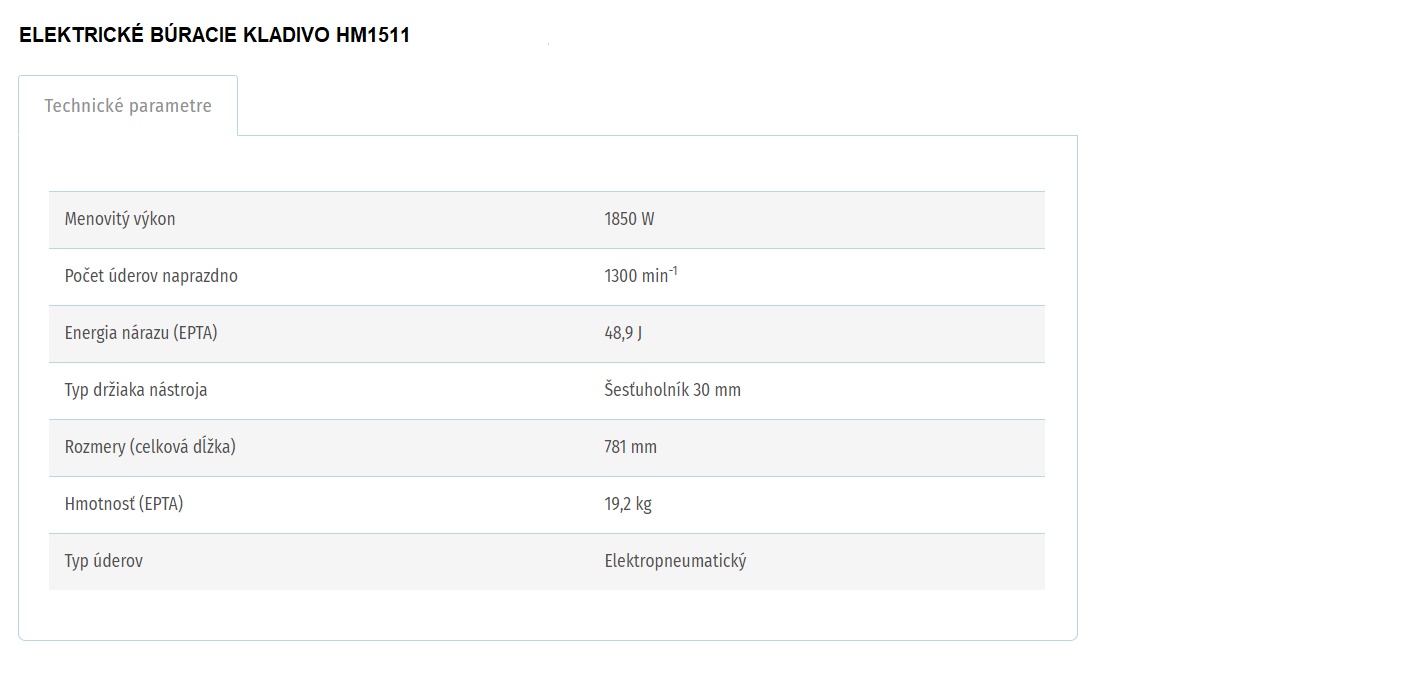1401x681 pixels.
Task: Click the word EPTA in the Hmotnosť row
Action: [161, 504]
